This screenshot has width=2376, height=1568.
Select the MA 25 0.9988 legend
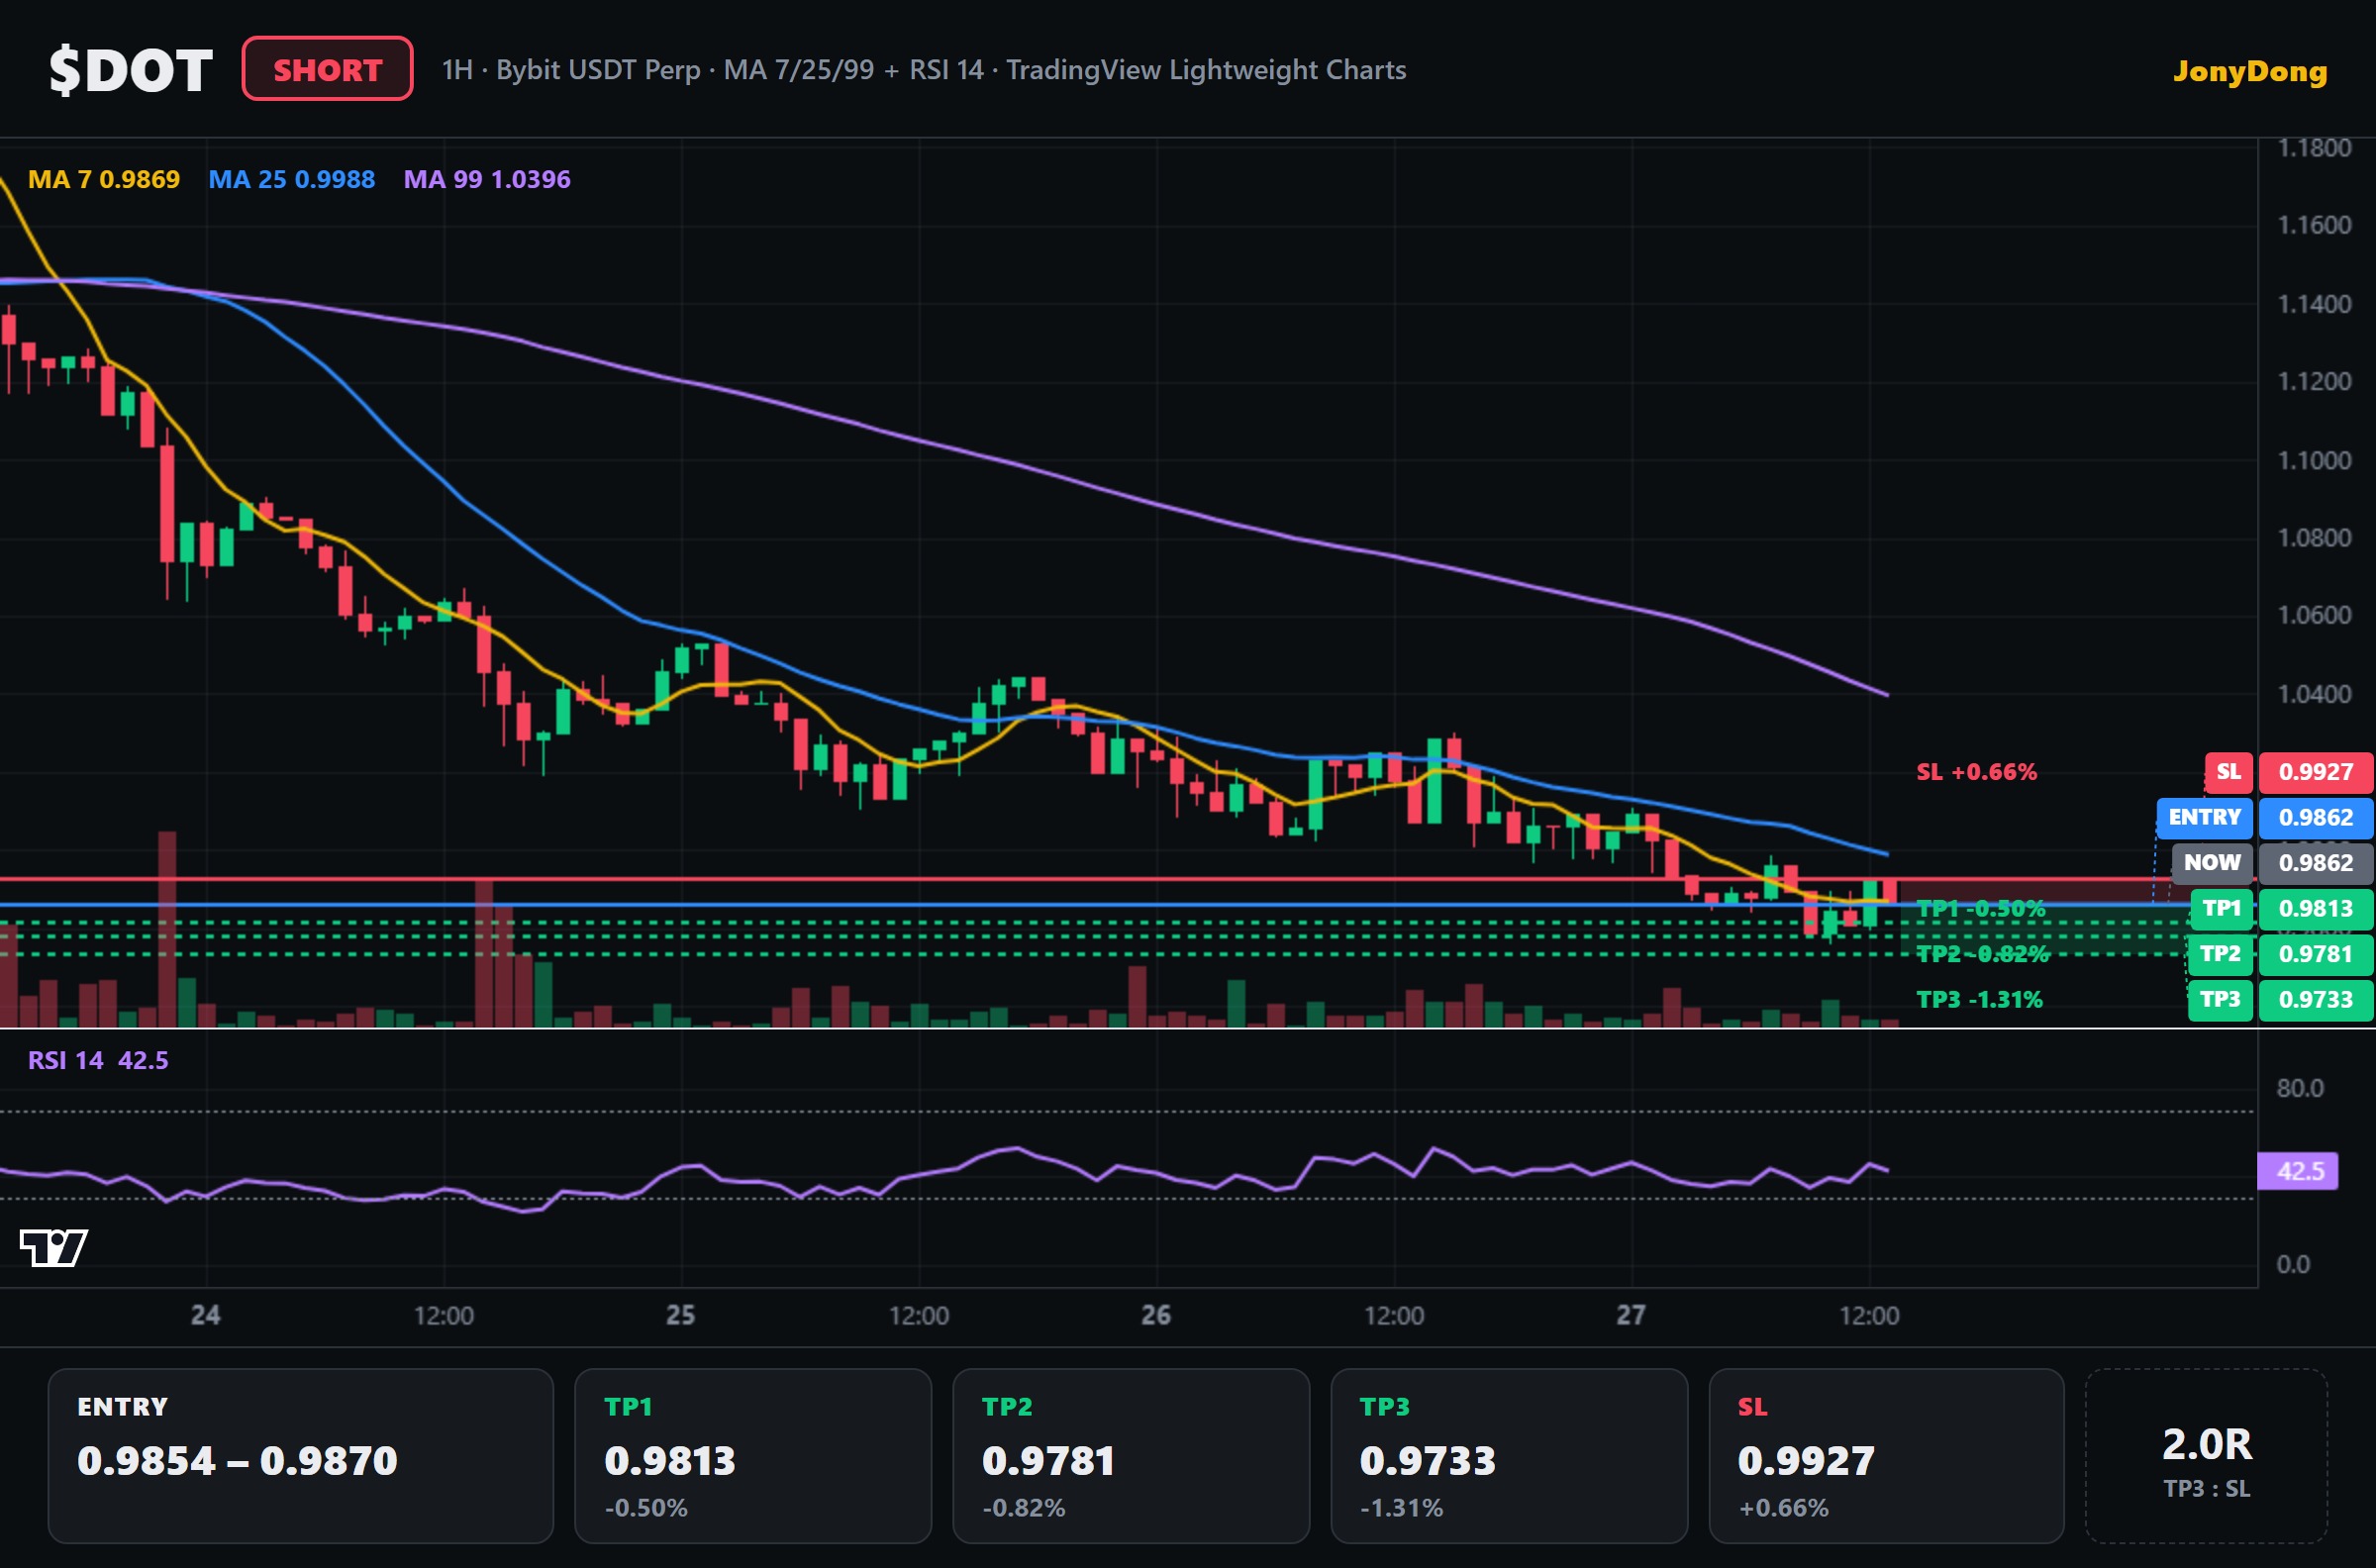click(x=292, y=179)
